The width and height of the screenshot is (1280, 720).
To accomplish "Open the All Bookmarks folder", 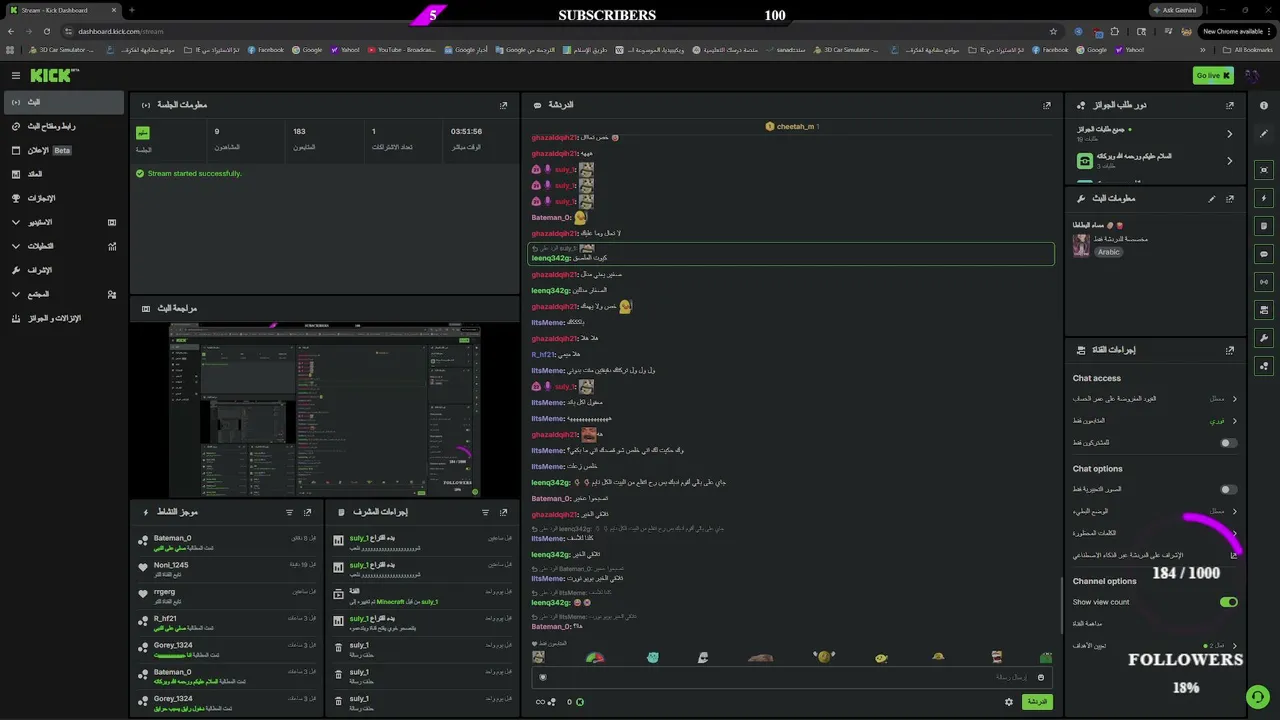I will (x=1248, y=50).
